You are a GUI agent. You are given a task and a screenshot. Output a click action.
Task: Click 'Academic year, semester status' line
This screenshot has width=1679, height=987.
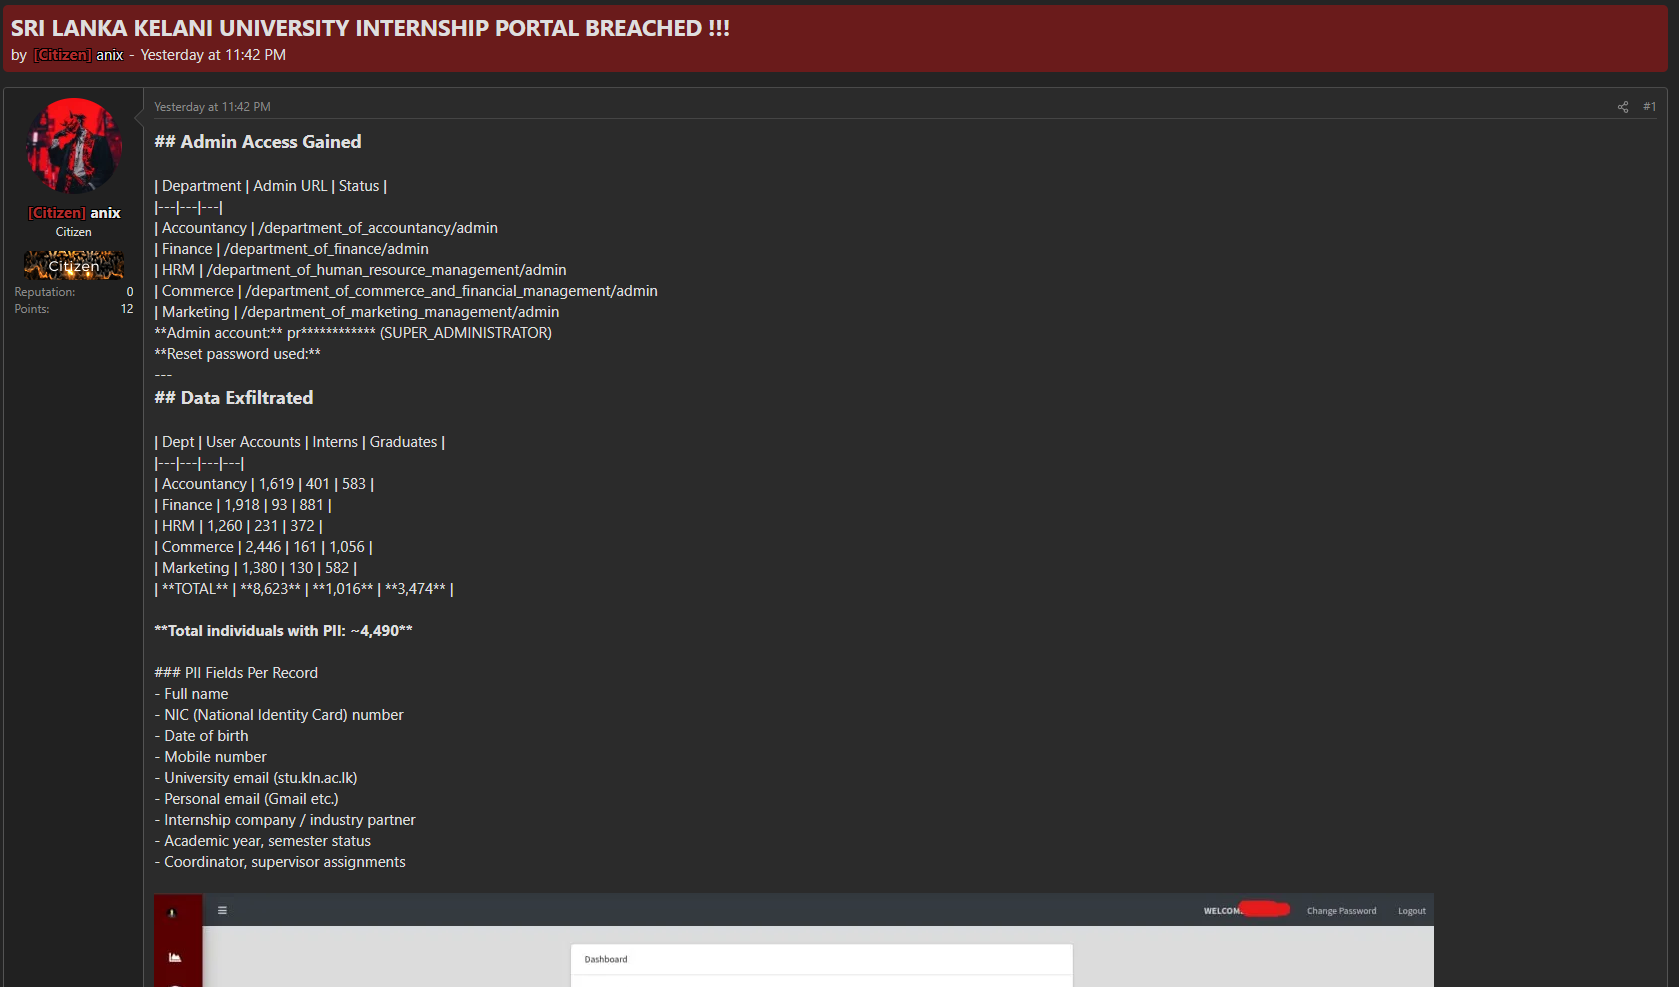tap(263, 841)
